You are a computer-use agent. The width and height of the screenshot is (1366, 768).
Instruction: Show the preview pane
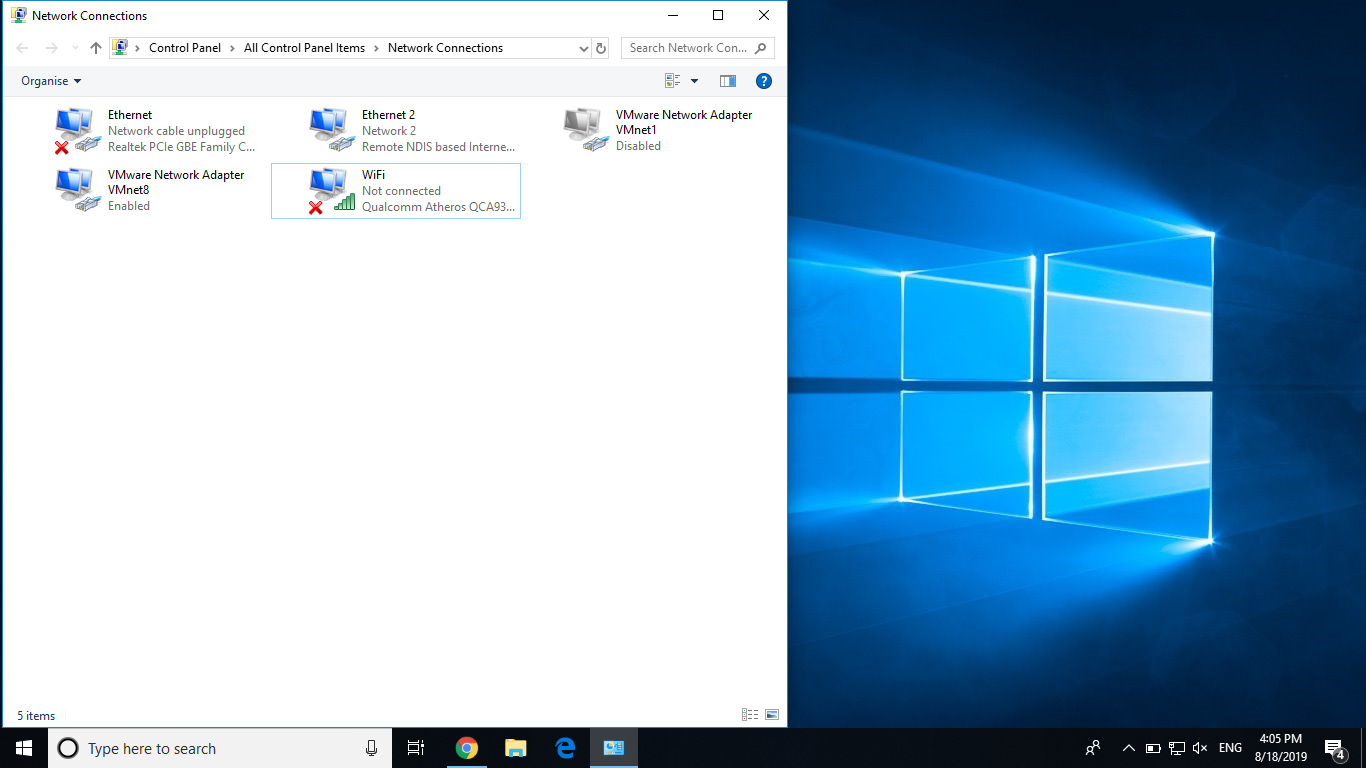coord(728,81)
